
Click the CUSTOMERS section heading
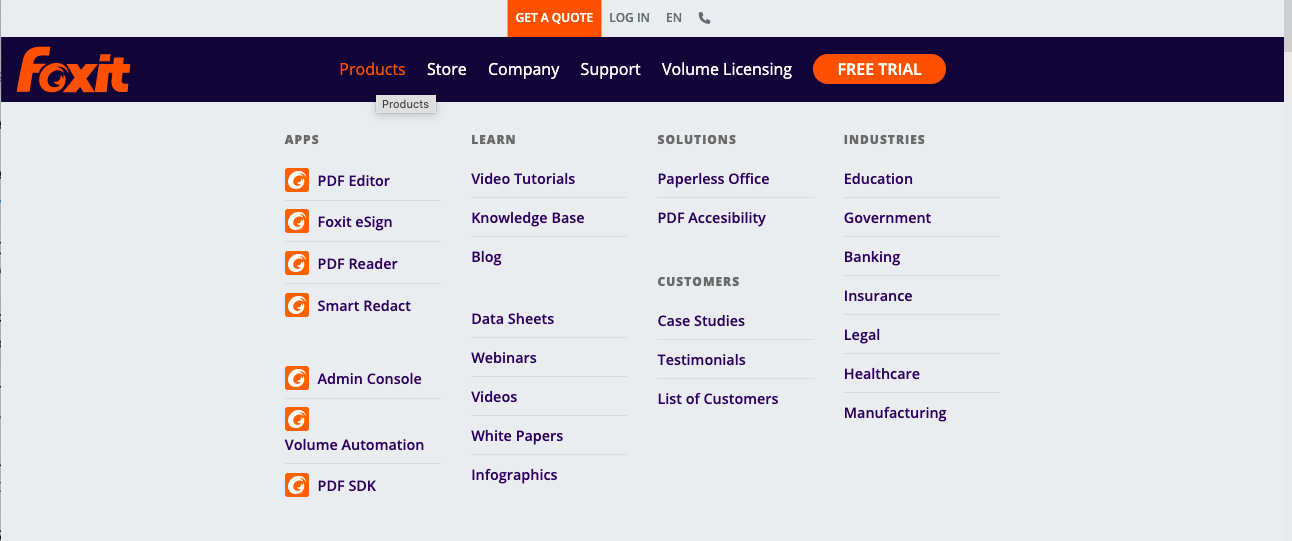point(698,282)
